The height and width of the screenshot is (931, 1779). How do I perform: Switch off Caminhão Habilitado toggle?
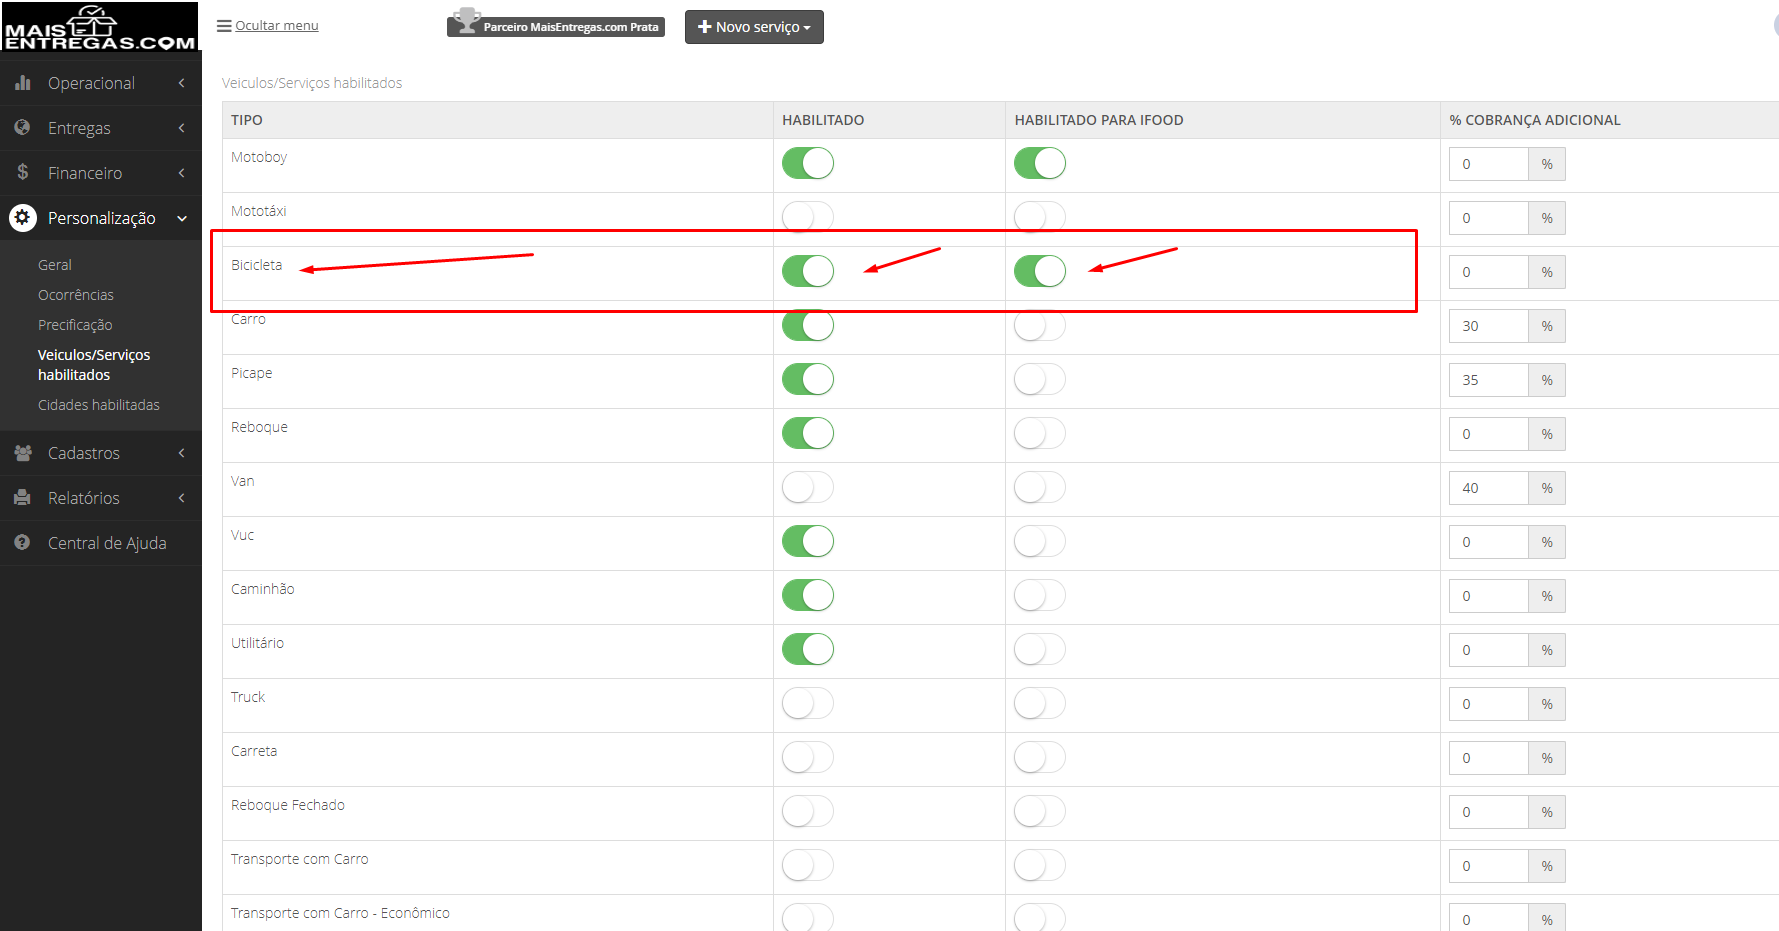coord(808,595)
